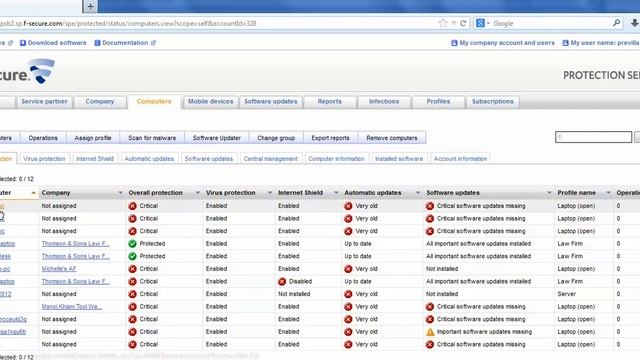Click the red Disabled Internet Shield icon
The width and height of the screenshot is (640, 360).
[282, 282]
